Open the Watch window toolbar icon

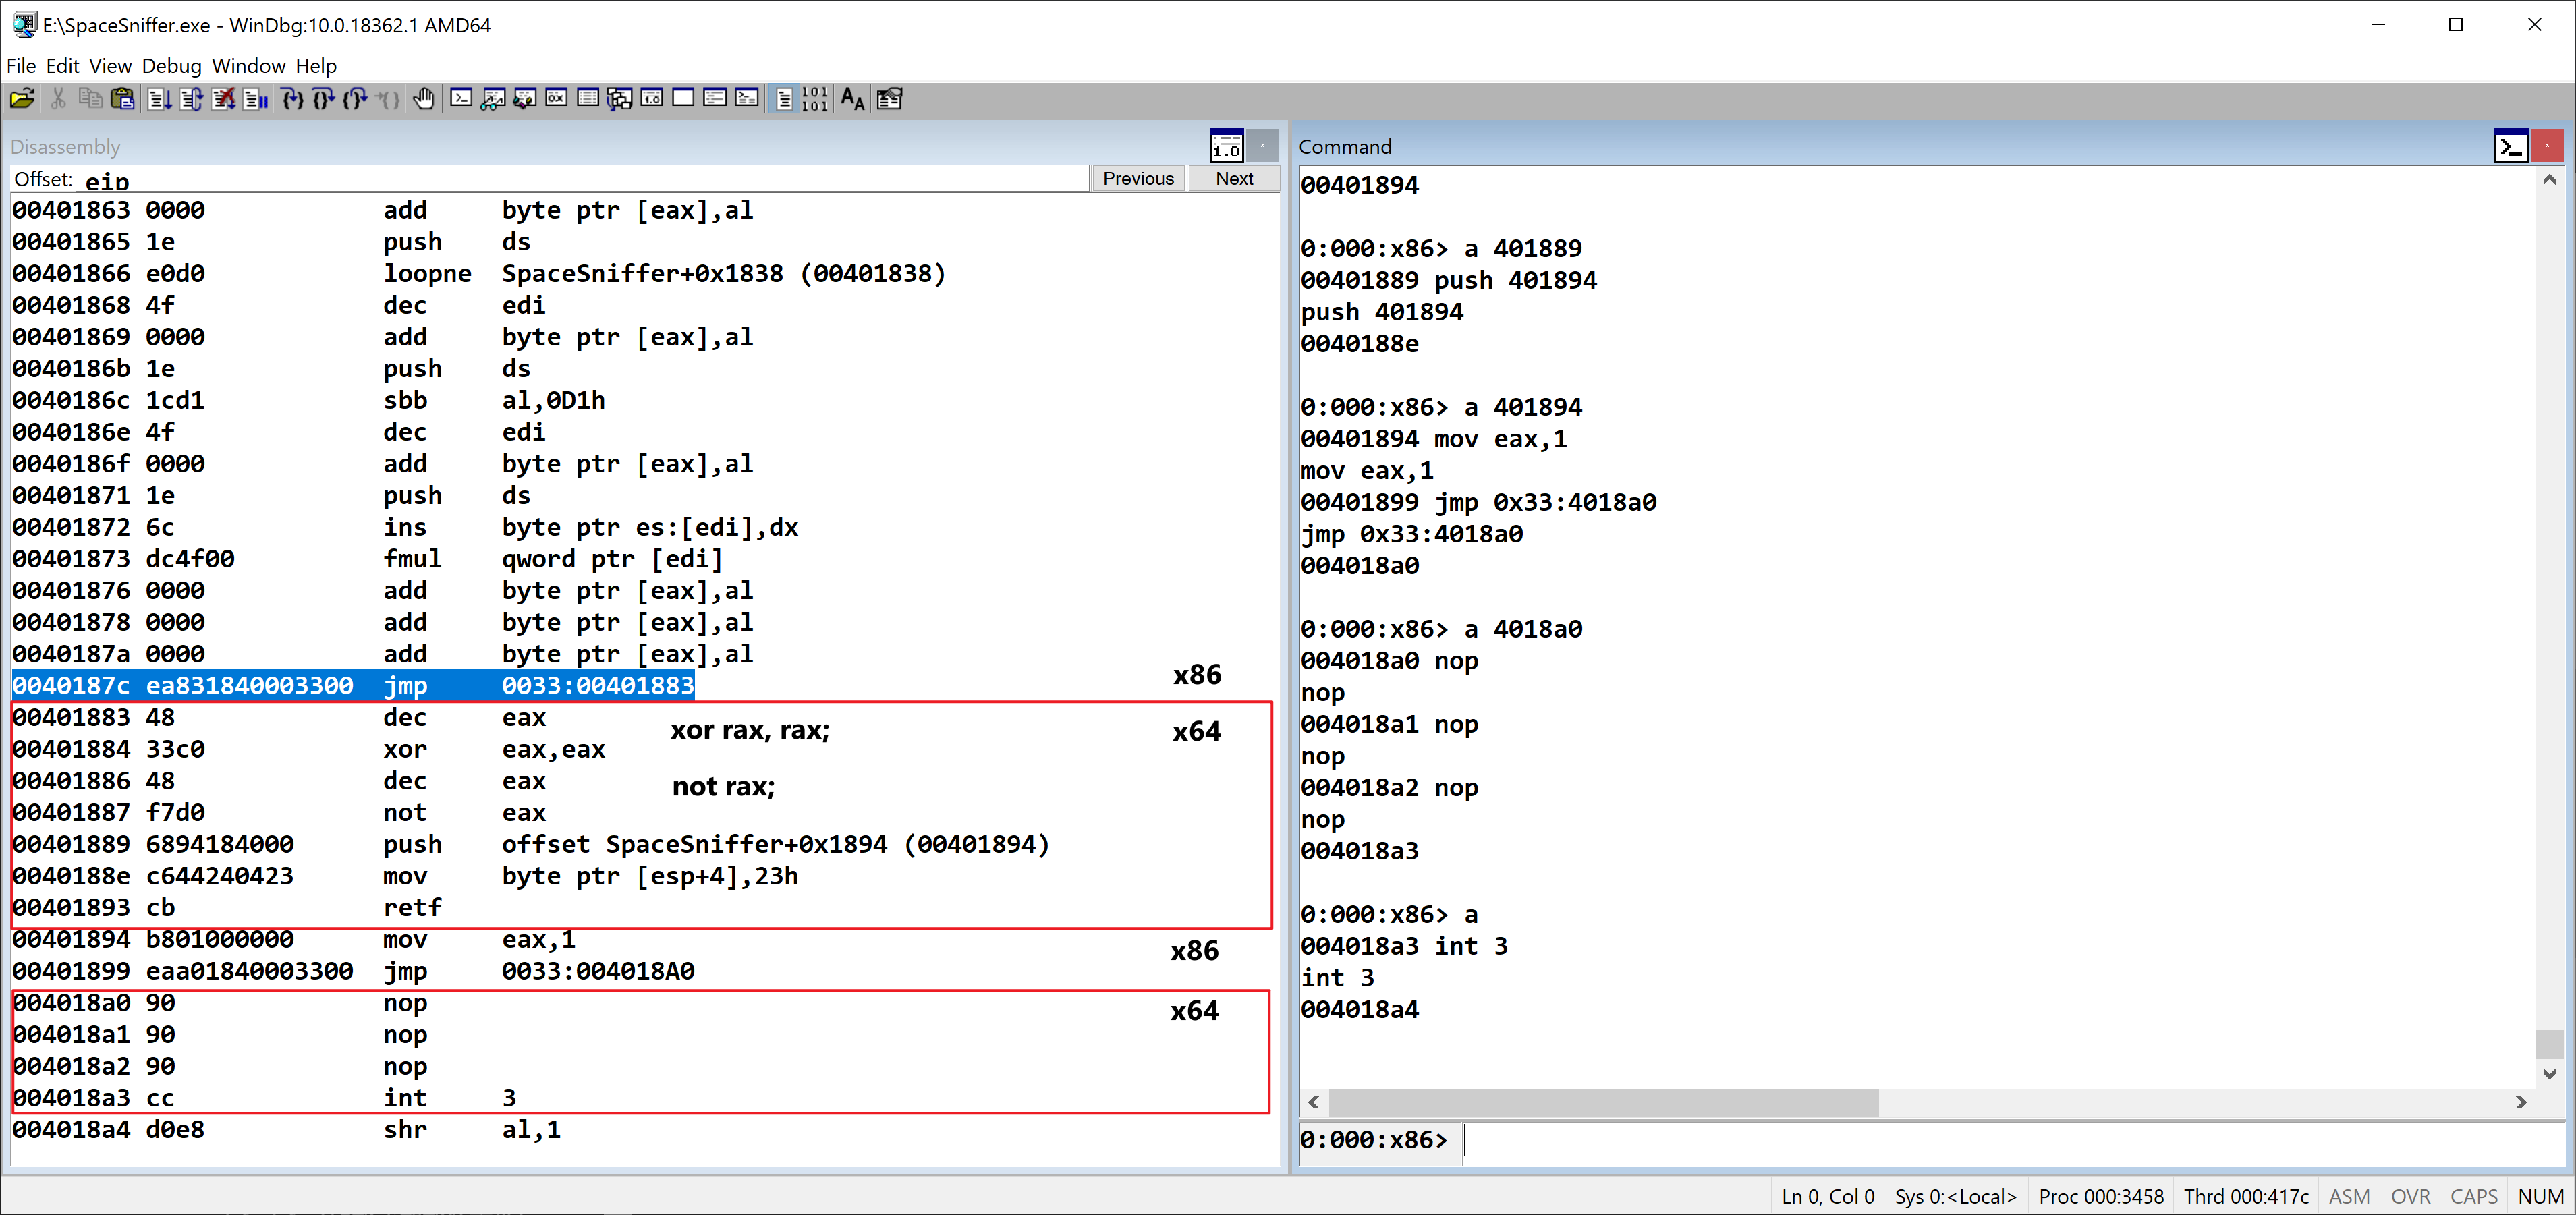pyautogui.click(x=493, y=98)
